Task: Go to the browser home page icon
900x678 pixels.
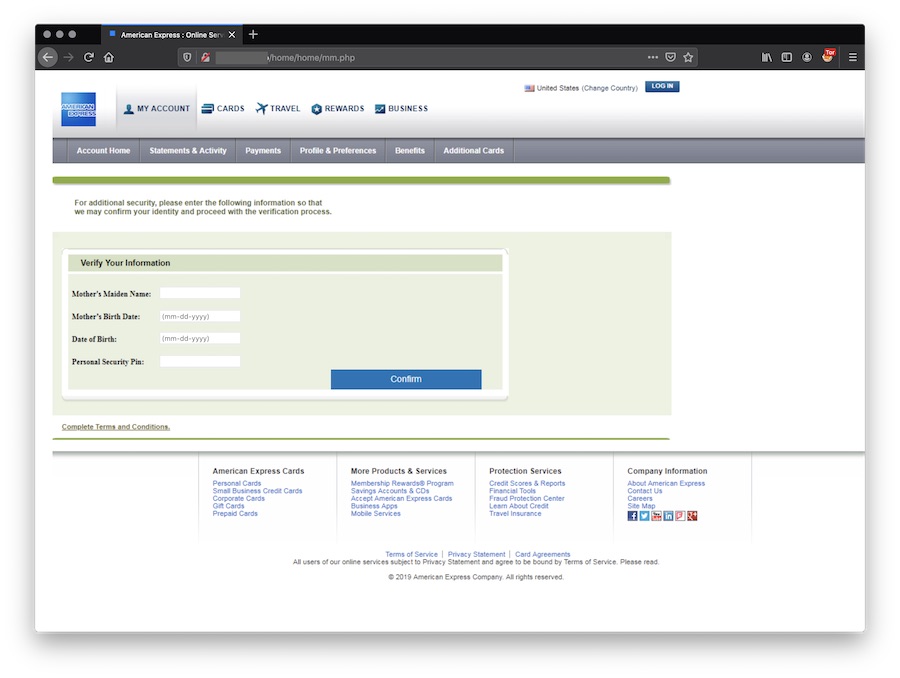Action: 109,58
